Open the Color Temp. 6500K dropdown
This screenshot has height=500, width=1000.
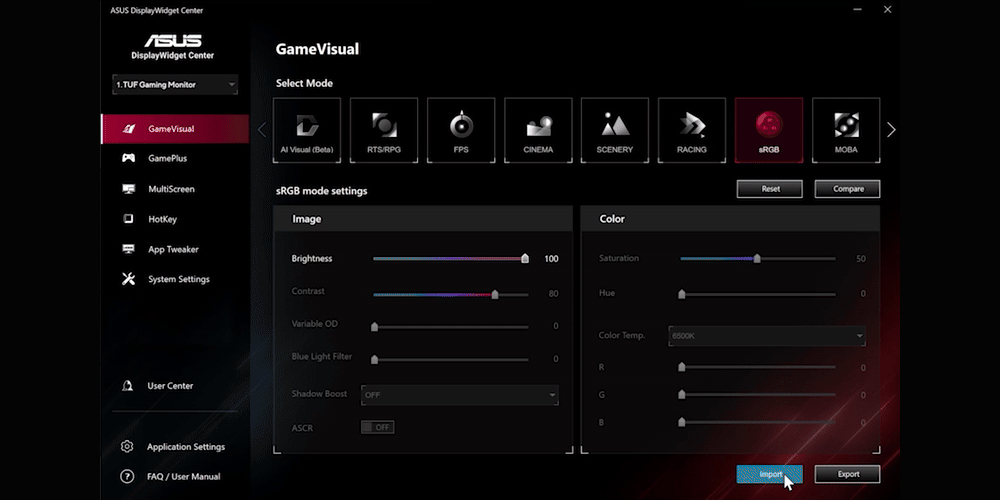pos(767,336)
